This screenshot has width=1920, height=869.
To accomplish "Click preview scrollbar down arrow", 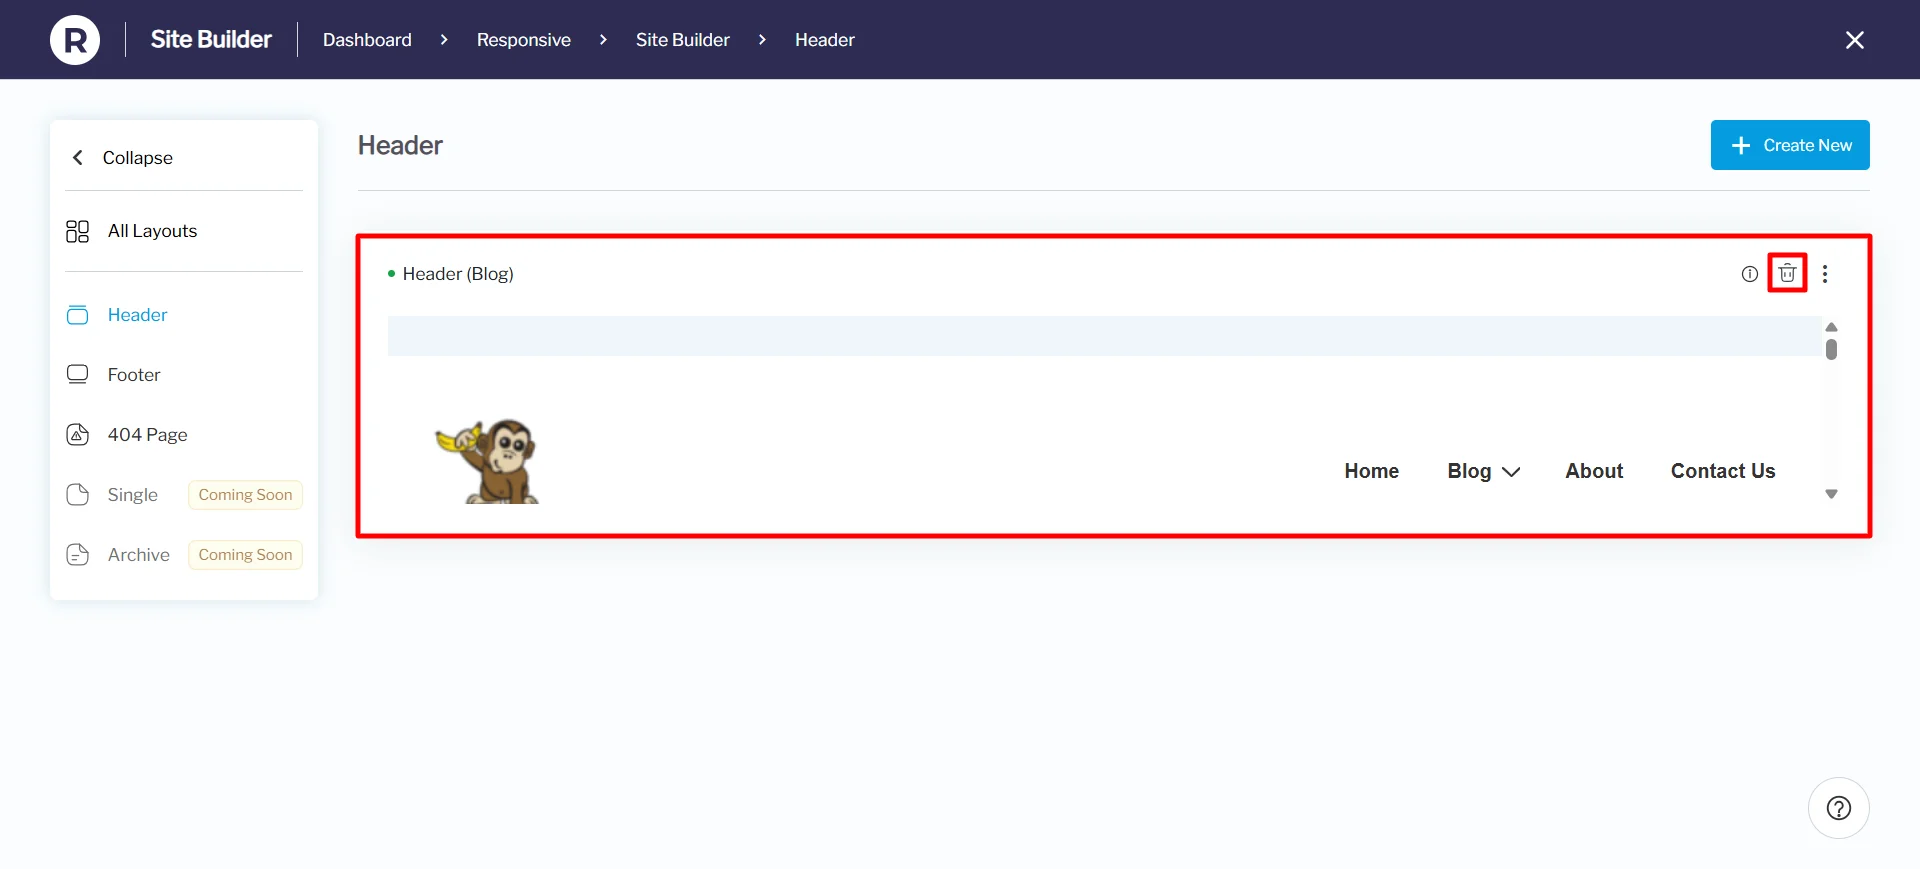I will click(x=1831, y=494).
